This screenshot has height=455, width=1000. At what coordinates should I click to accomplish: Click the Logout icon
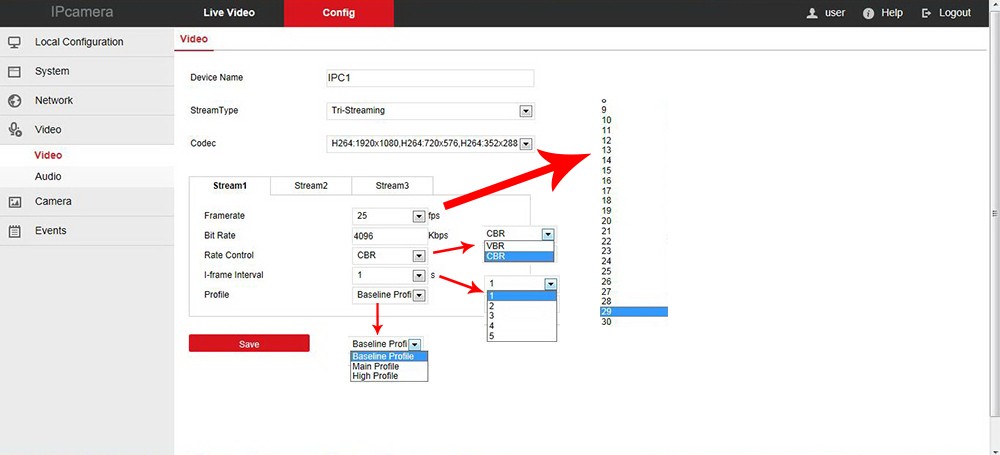927,13
